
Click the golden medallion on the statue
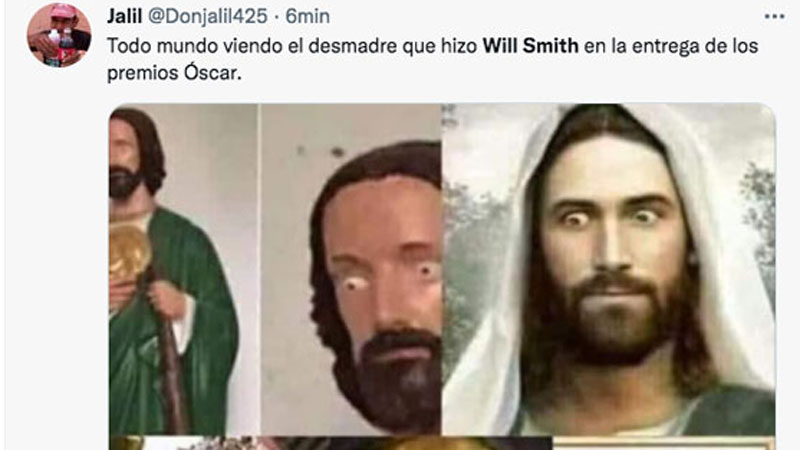(x=129, y=254)
